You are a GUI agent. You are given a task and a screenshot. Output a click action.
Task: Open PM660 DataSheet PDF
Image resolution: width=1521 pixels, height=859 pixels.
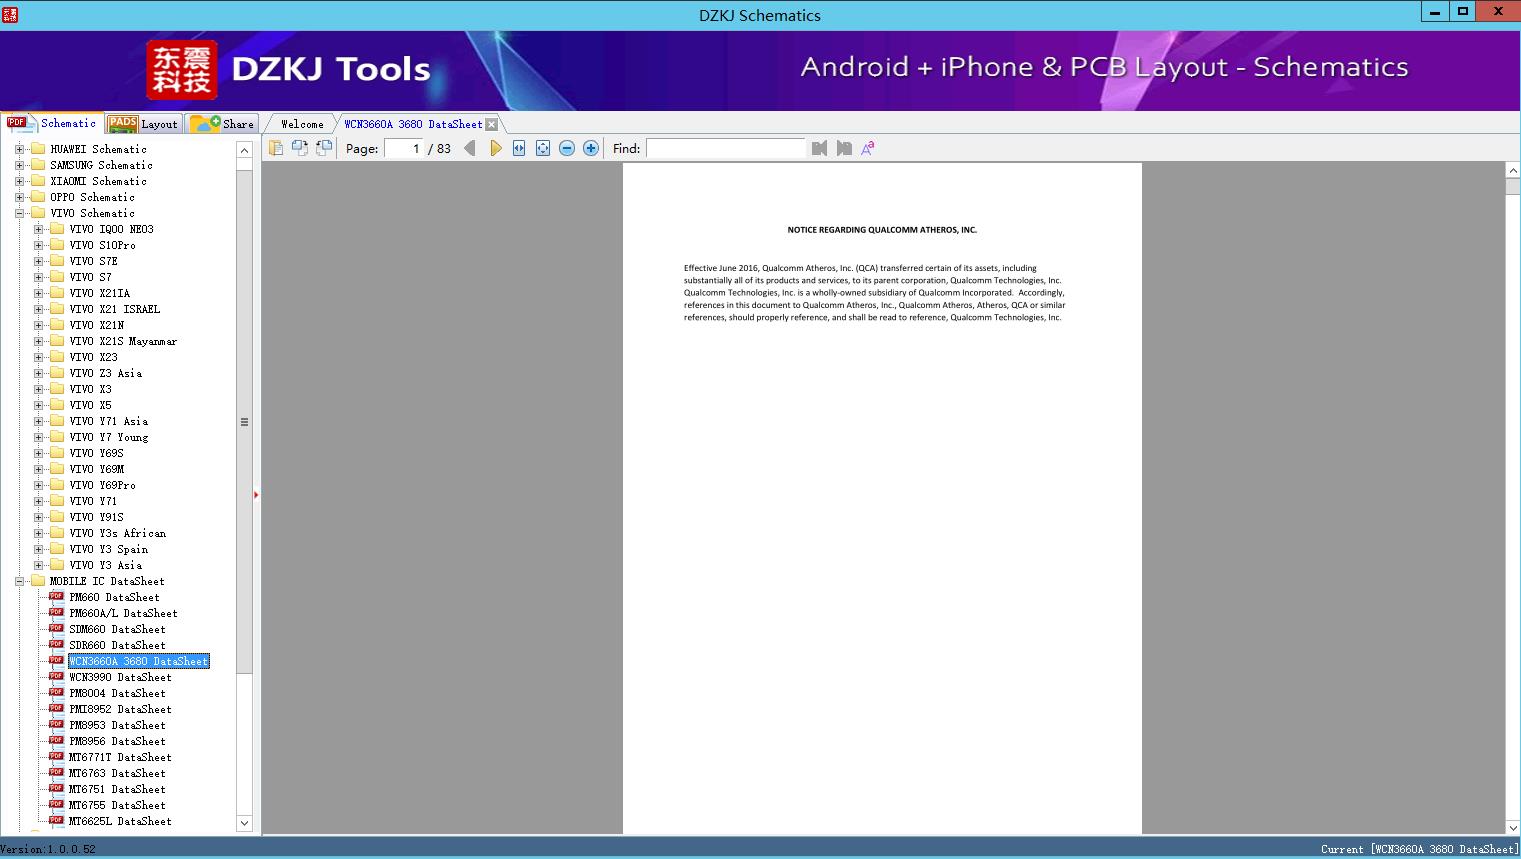pos(114,597)
